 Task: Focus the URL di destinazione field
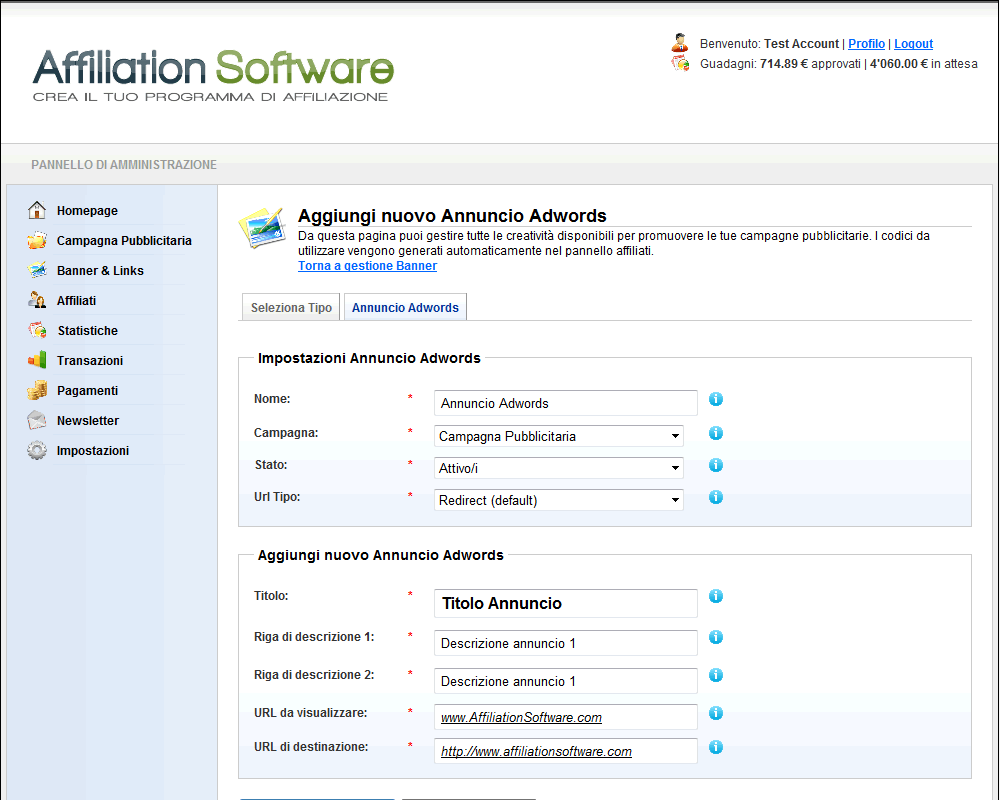pyautogui.click(x=565, y=751)
